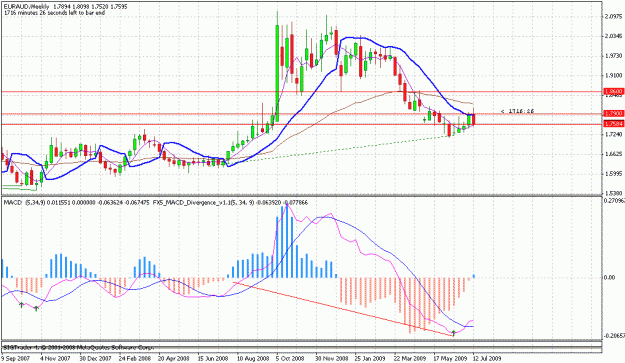Click the '1716 minutes 26 seconds left to bar end' text
Screen dimensions: 625x363
(55, 13)
